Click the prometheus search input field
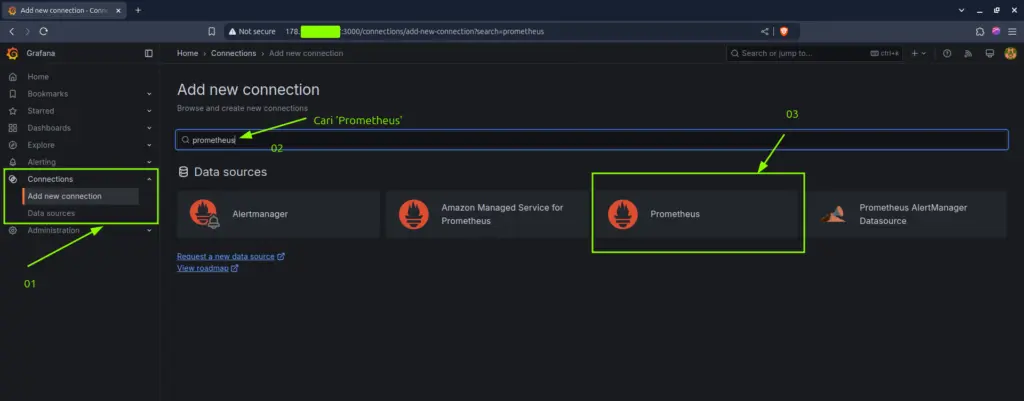This screenshot has height=401, width=1024. point(592,140)
